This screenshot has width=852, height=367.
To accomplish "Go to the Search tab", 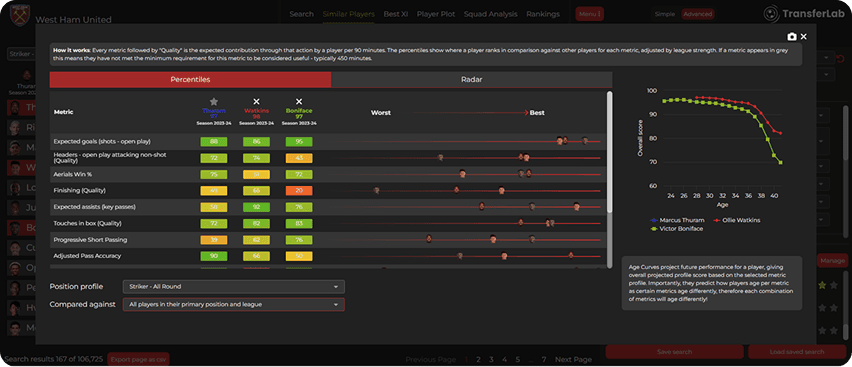I will click(302, 14).
